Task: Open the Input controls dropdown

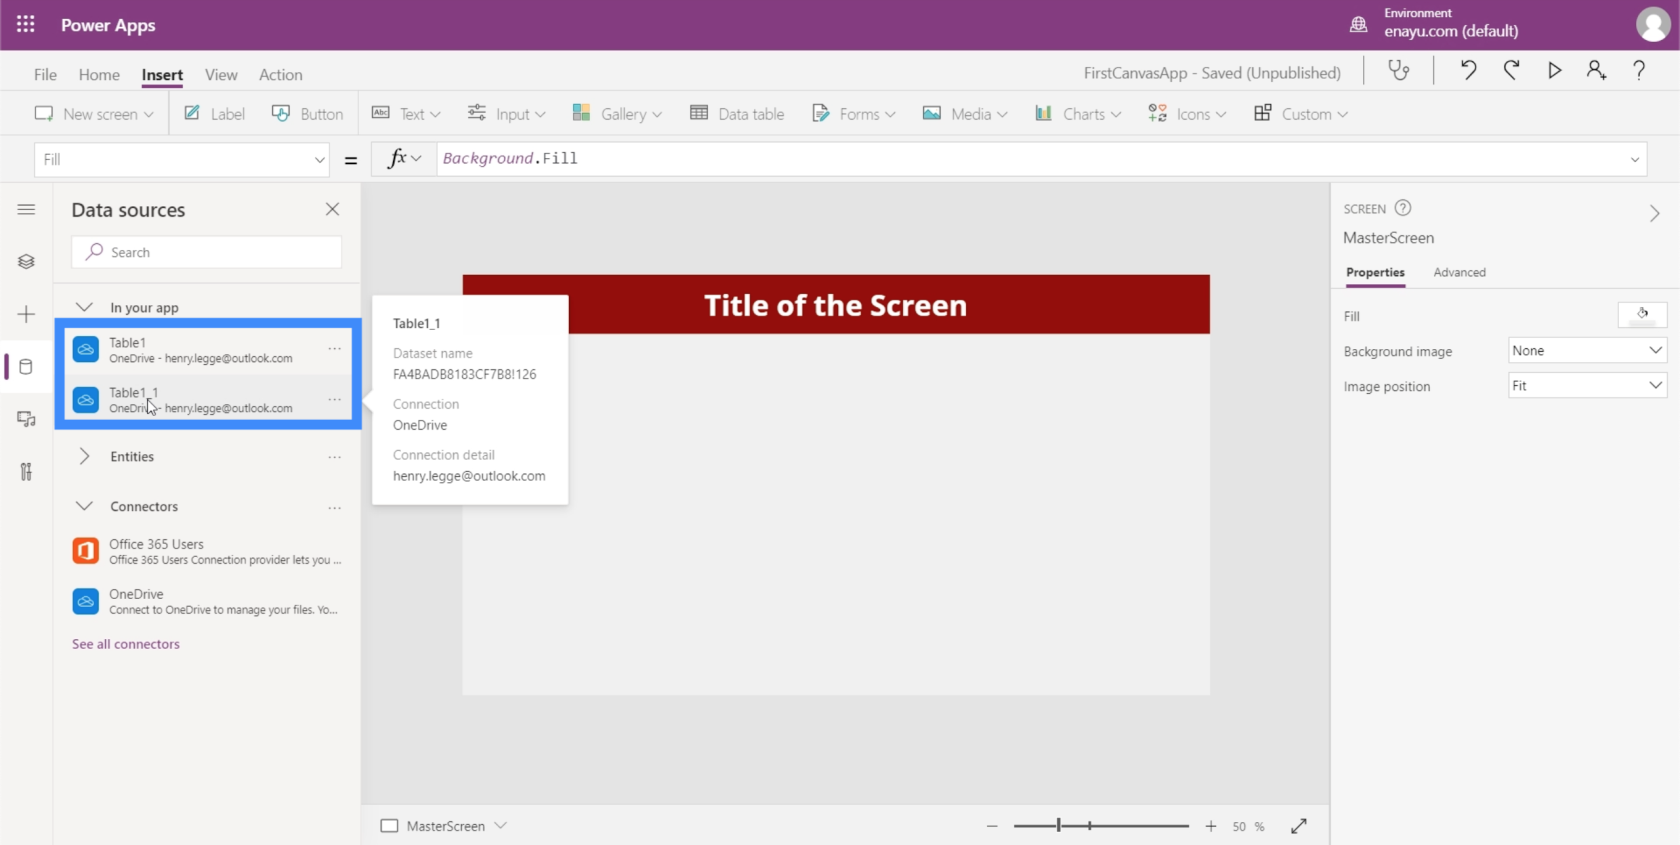Action: 507,114
